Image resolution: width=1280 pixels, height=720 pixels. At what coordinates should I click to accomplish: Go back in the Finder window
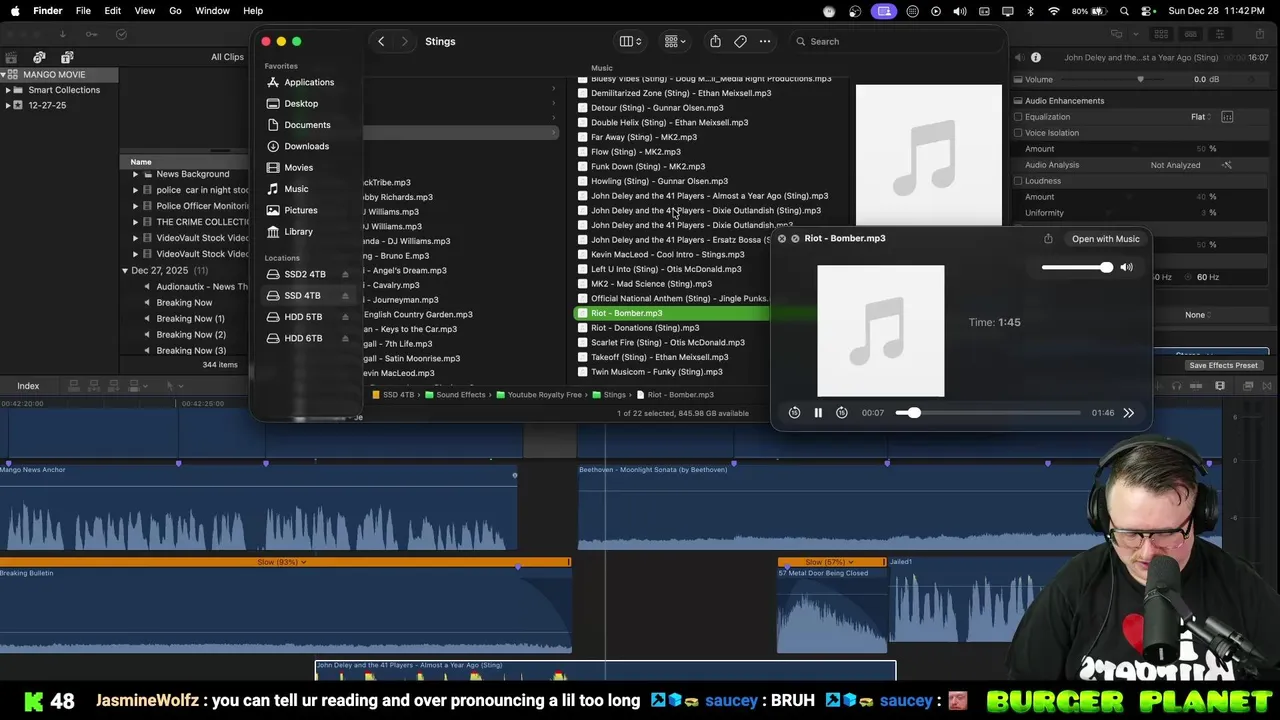coord(381,41)
